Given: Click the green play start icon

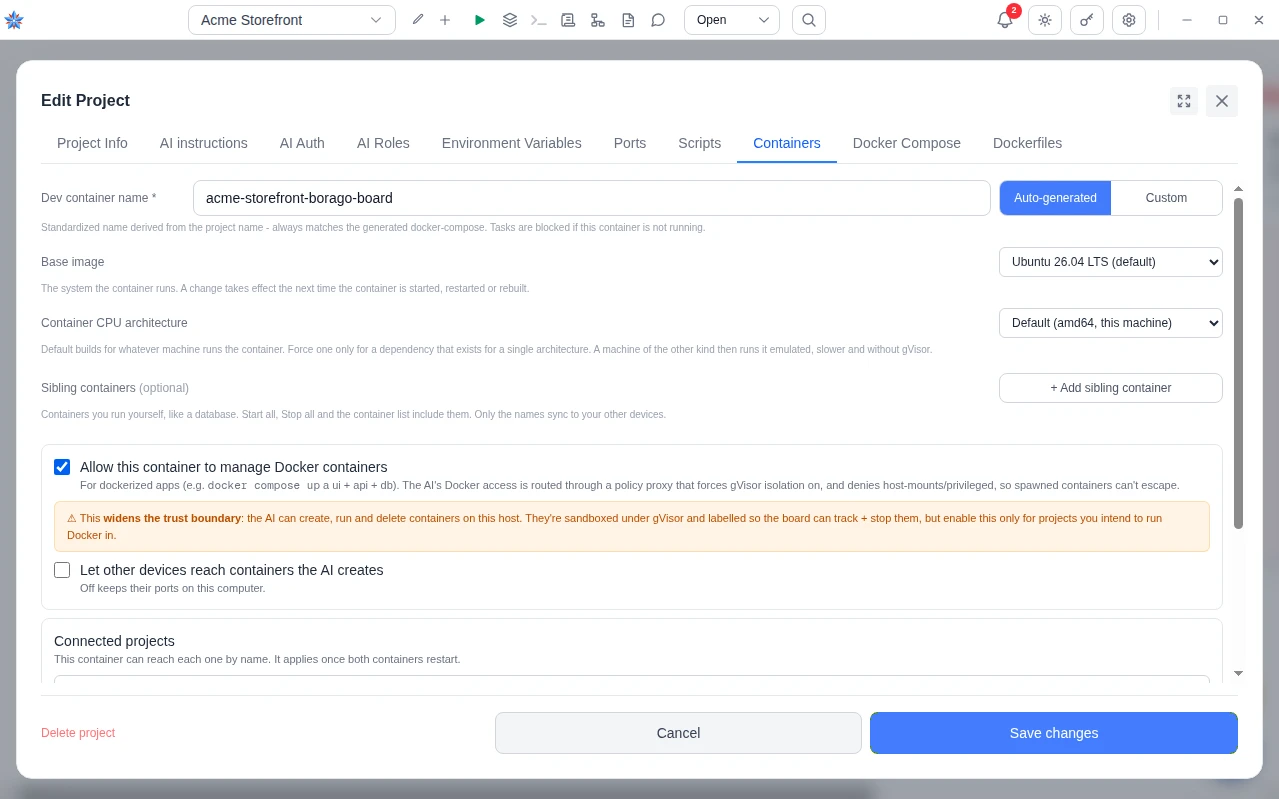Looking at the screenshot, I should (x=480, y=20).
